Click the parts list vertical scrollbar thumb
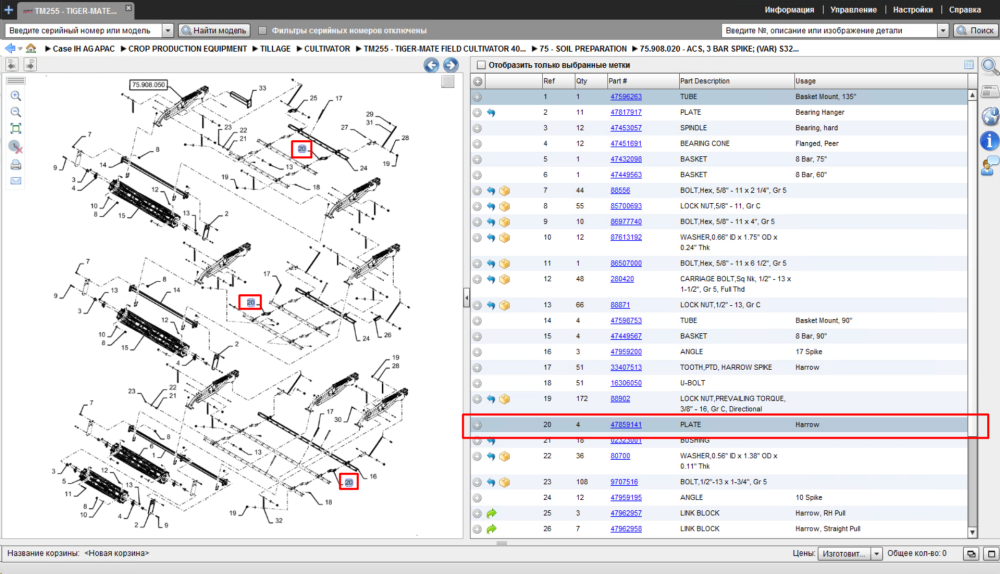Image resolution: width=1000 pixels, height=574 pixels. pyautogui.click(x=972, y=268)
